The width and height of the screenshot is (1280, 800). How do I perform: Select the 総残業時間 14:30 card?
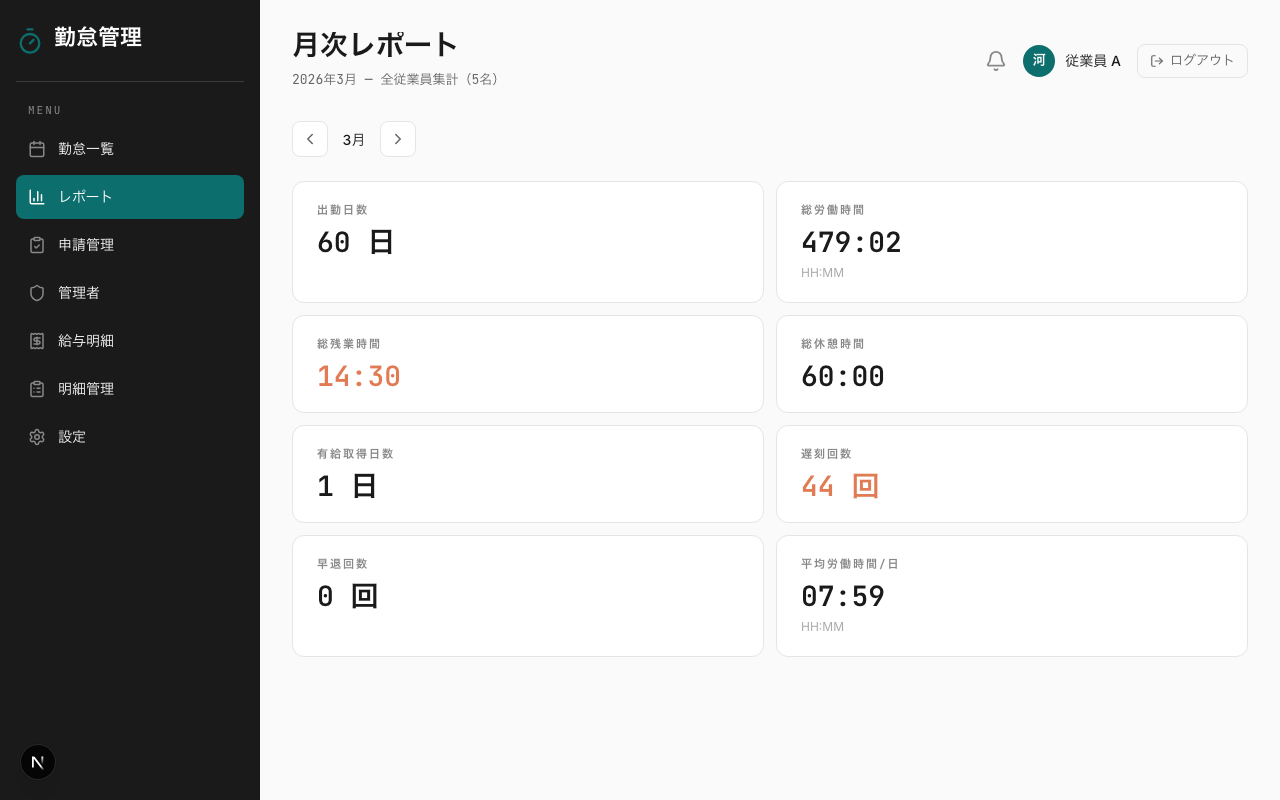[528, 364]
